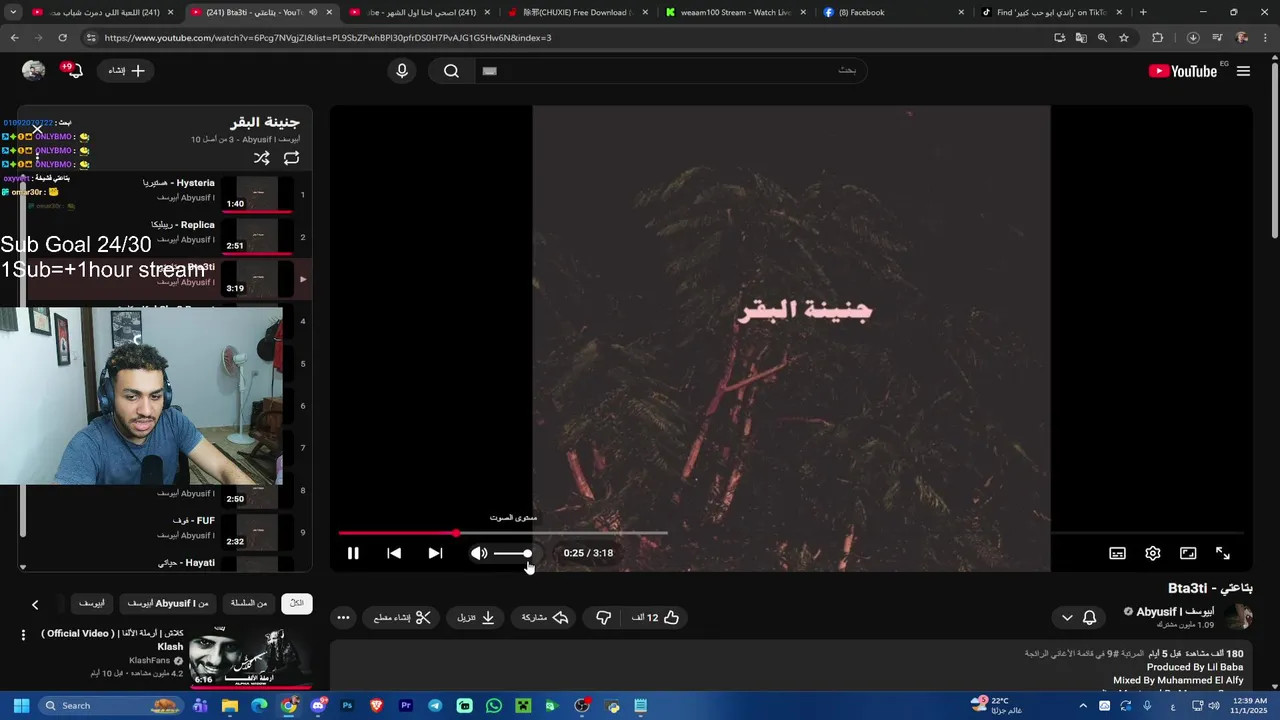Select the 'أبيوسف' filter chip
The height and width of the screenshot is (720, 1280).
[x=92, y=603]
